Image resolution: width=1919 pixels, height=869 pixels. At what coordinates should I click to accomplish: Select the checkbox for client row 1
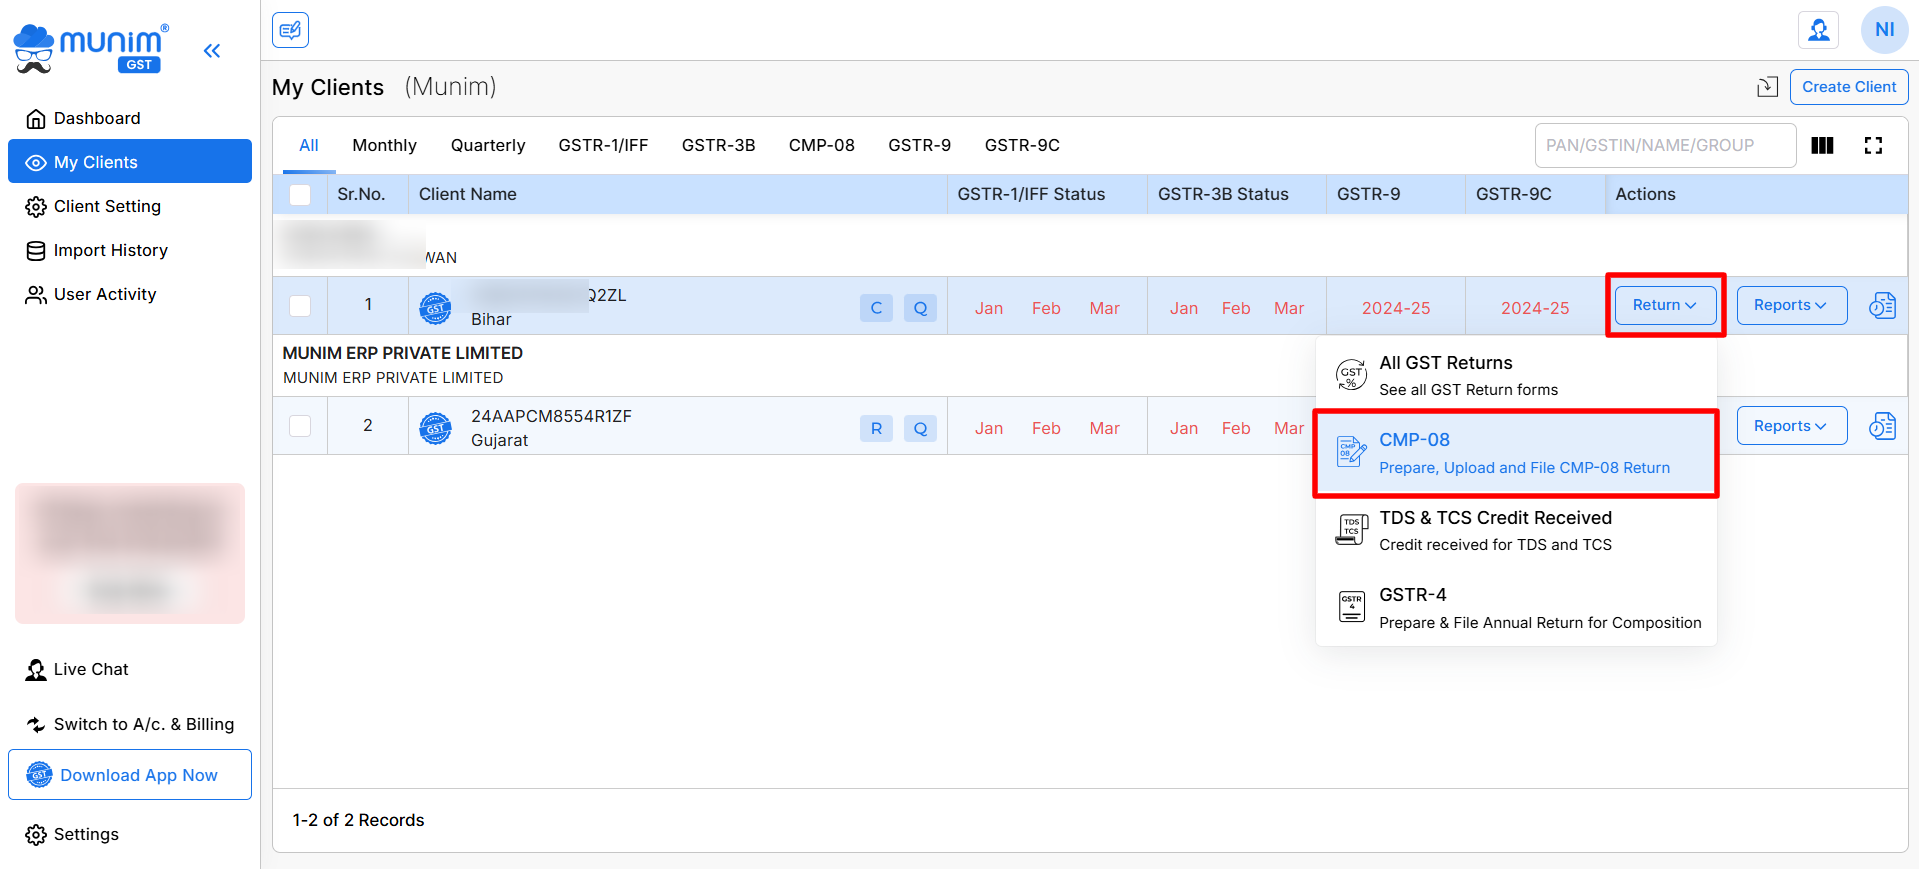pos(300,306)
